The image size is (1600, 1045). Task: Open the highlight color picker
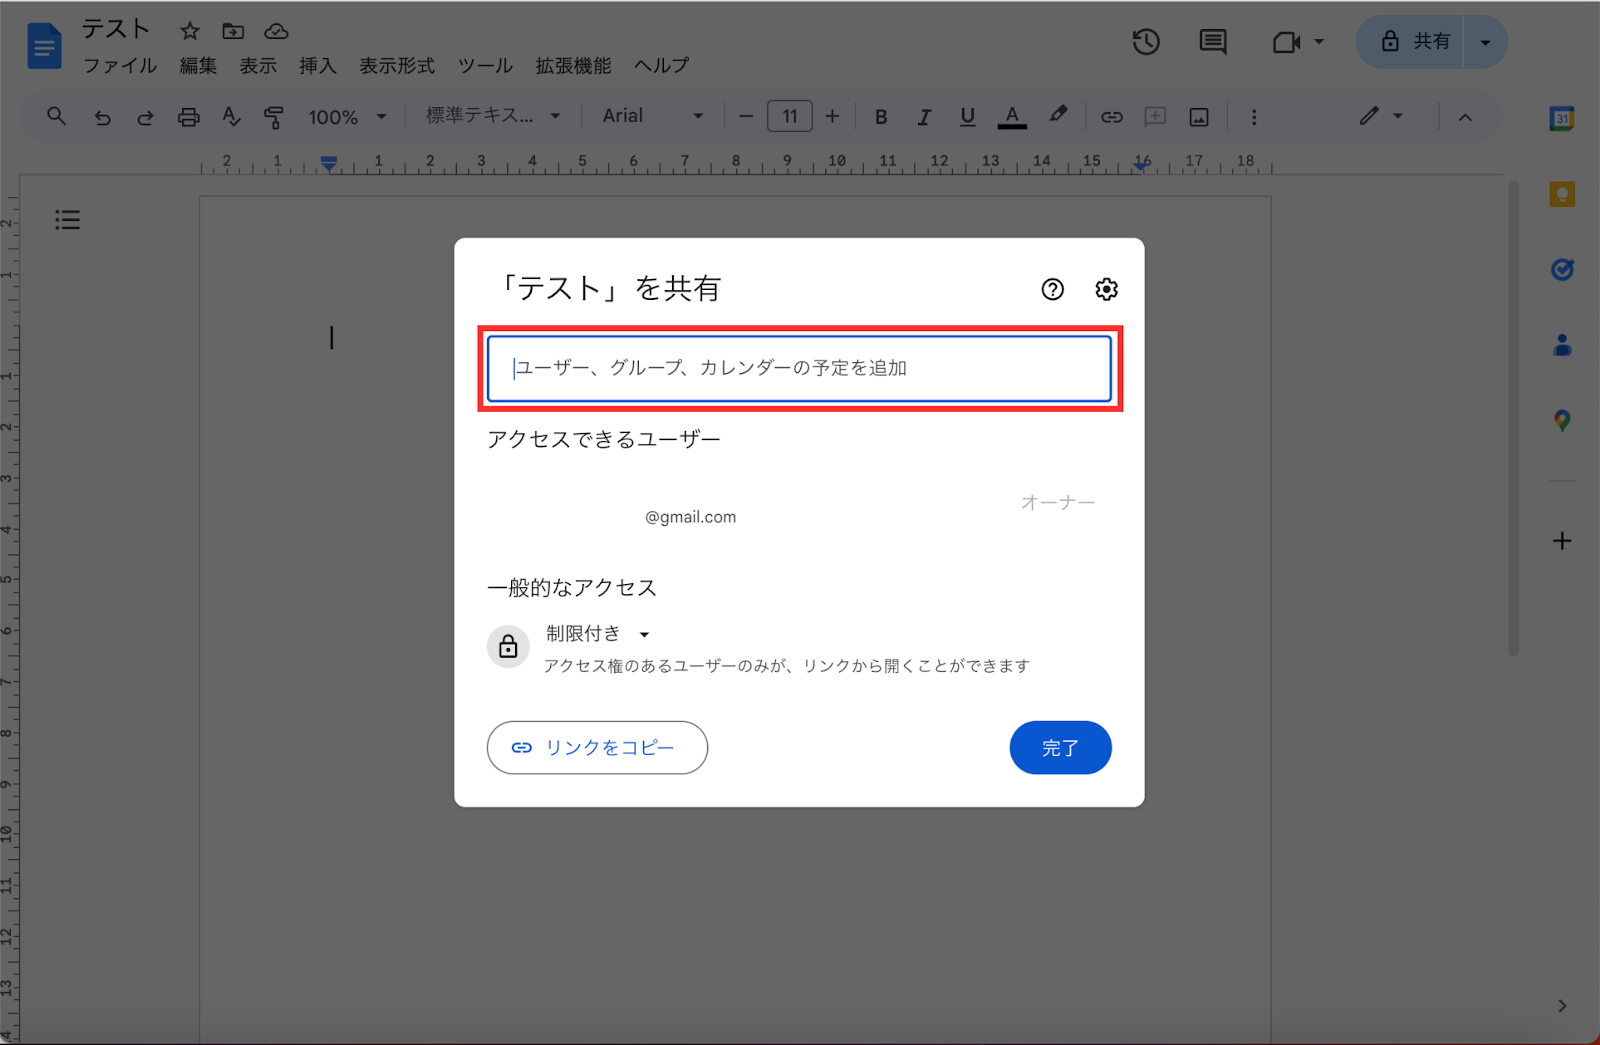point(1058,116)
